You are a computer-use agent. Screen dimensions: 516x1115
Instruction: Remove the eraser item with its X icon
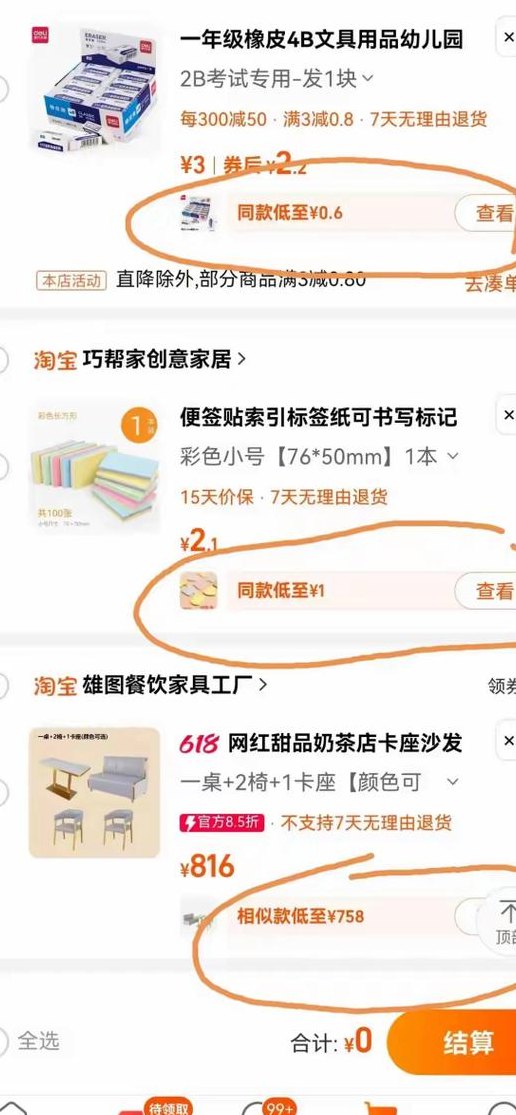[507, 39]
